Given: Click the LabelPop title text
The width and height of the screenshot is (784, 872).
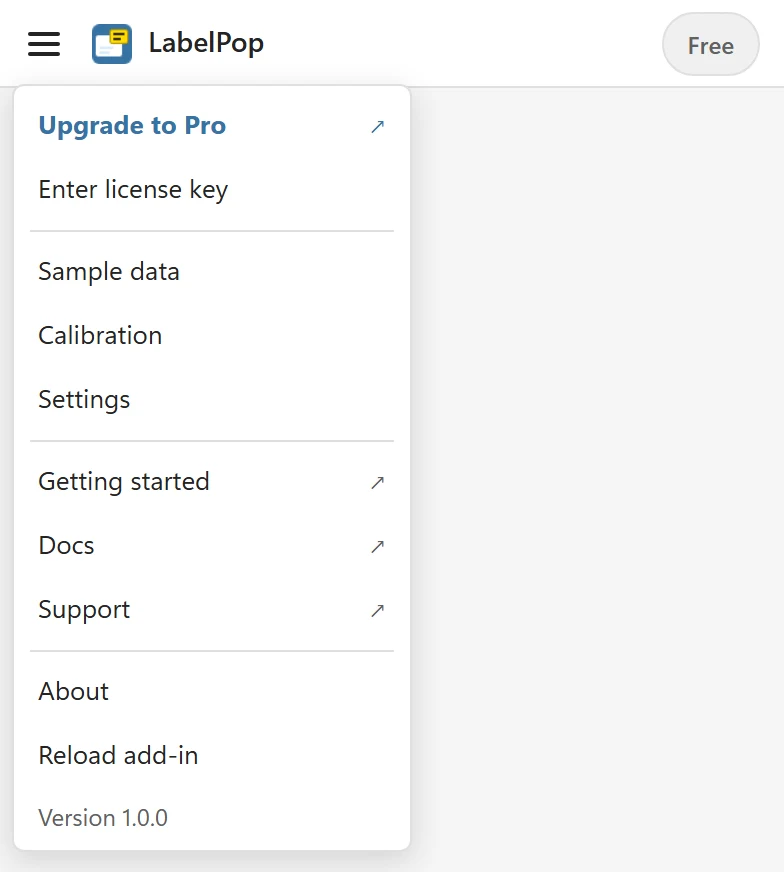Looking at the screenshot, I should tap(206, 43).
